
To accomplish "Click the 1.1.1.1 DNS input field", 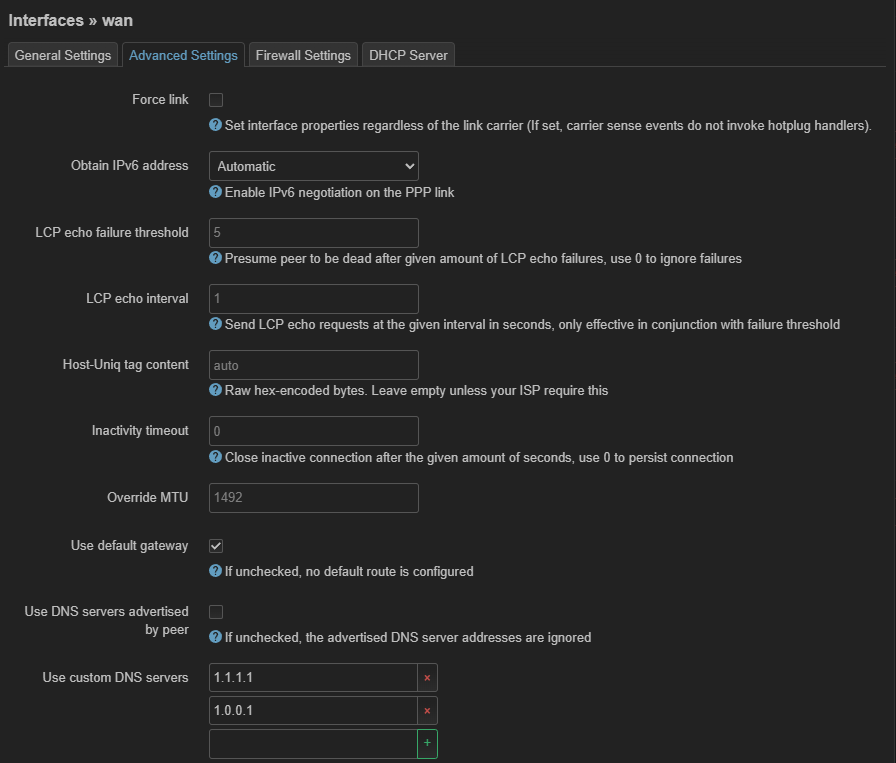I will click(313, 678).
